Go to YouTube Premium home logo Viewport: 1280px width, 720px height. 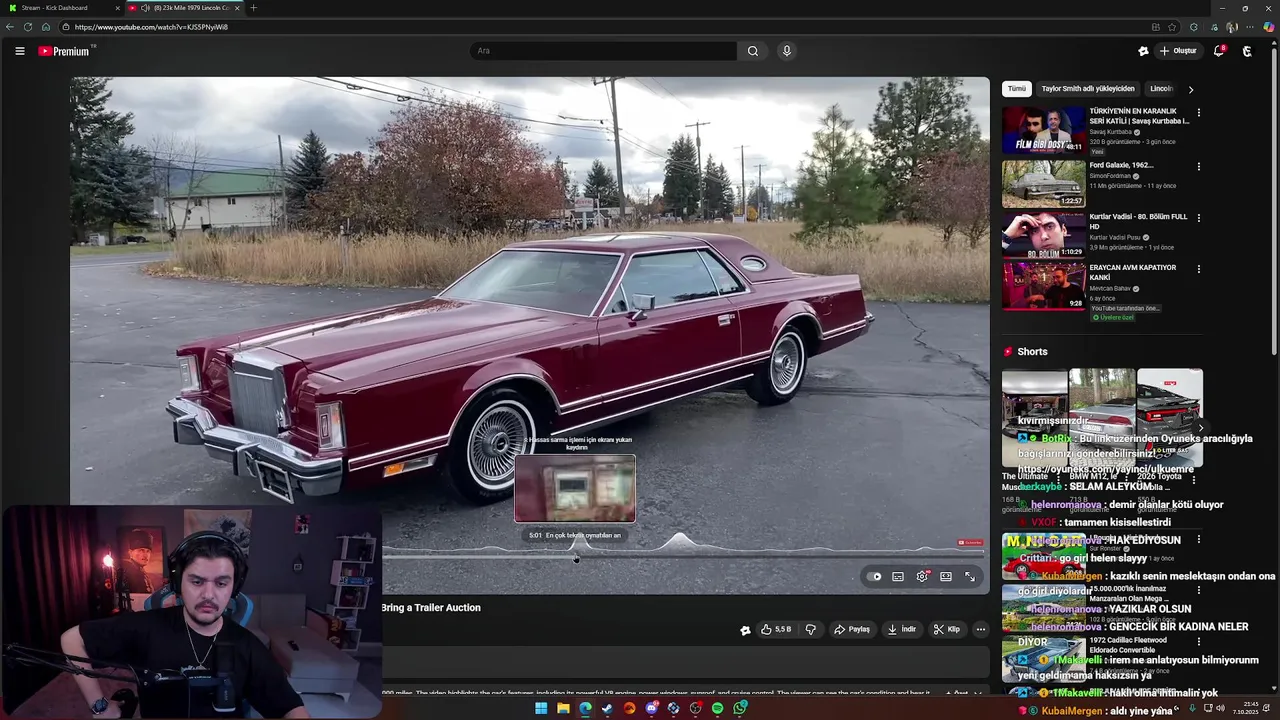tap(64, 51)
